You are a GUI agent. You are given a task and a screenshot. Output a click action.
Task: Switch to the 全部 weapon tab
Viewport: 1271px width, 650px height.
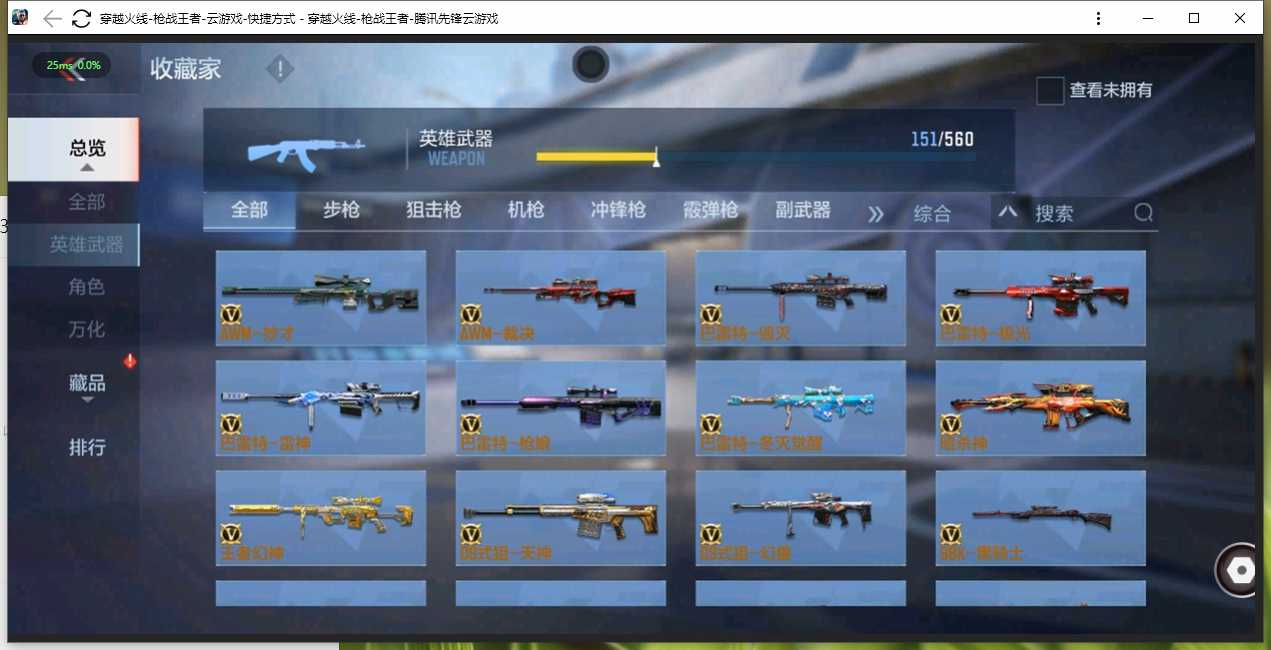pyautogui.click(x=249, y=210)
